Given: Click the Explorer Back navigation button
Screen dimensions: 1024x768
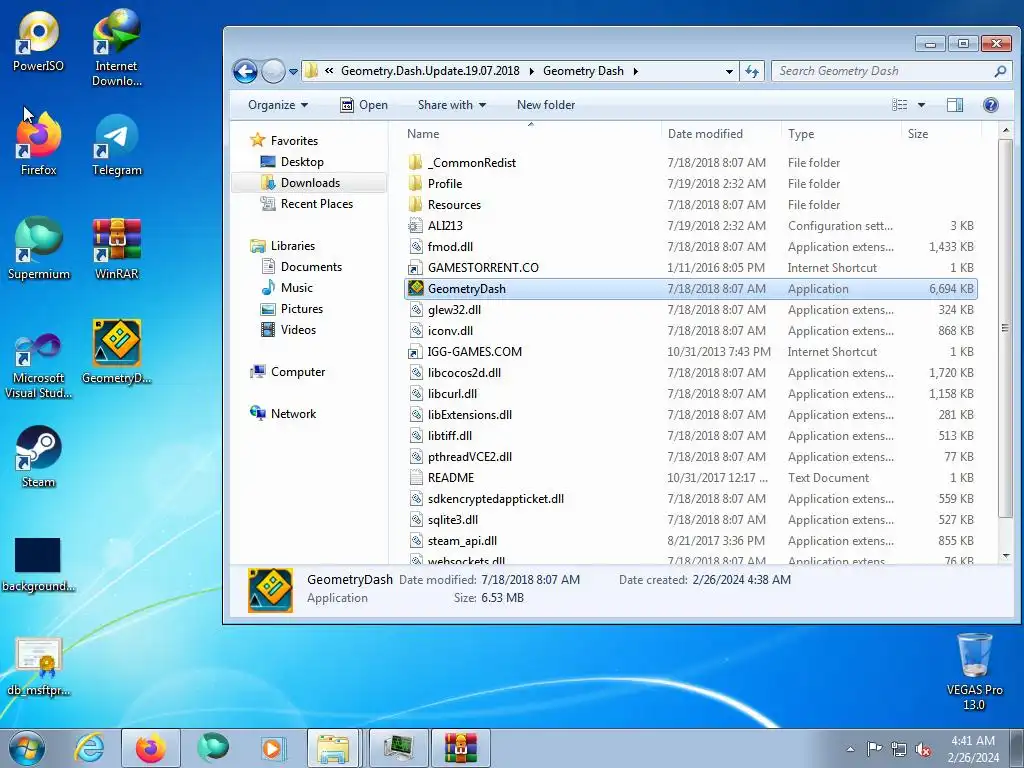Looking at the screenshot, I should (x=246, y=71).
